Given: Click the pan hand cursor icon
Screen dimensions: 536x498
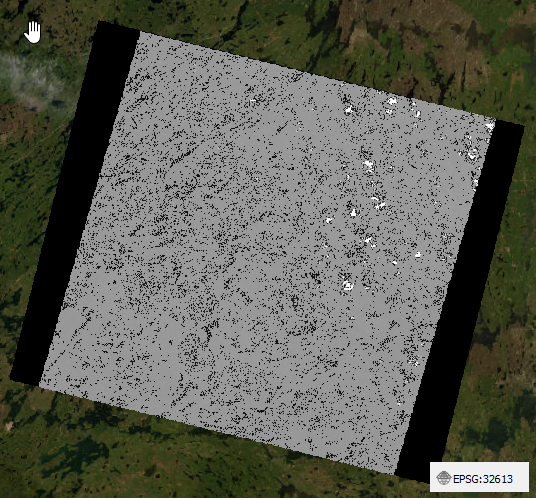Looking at the screenshot, I should tap(32, 32).
